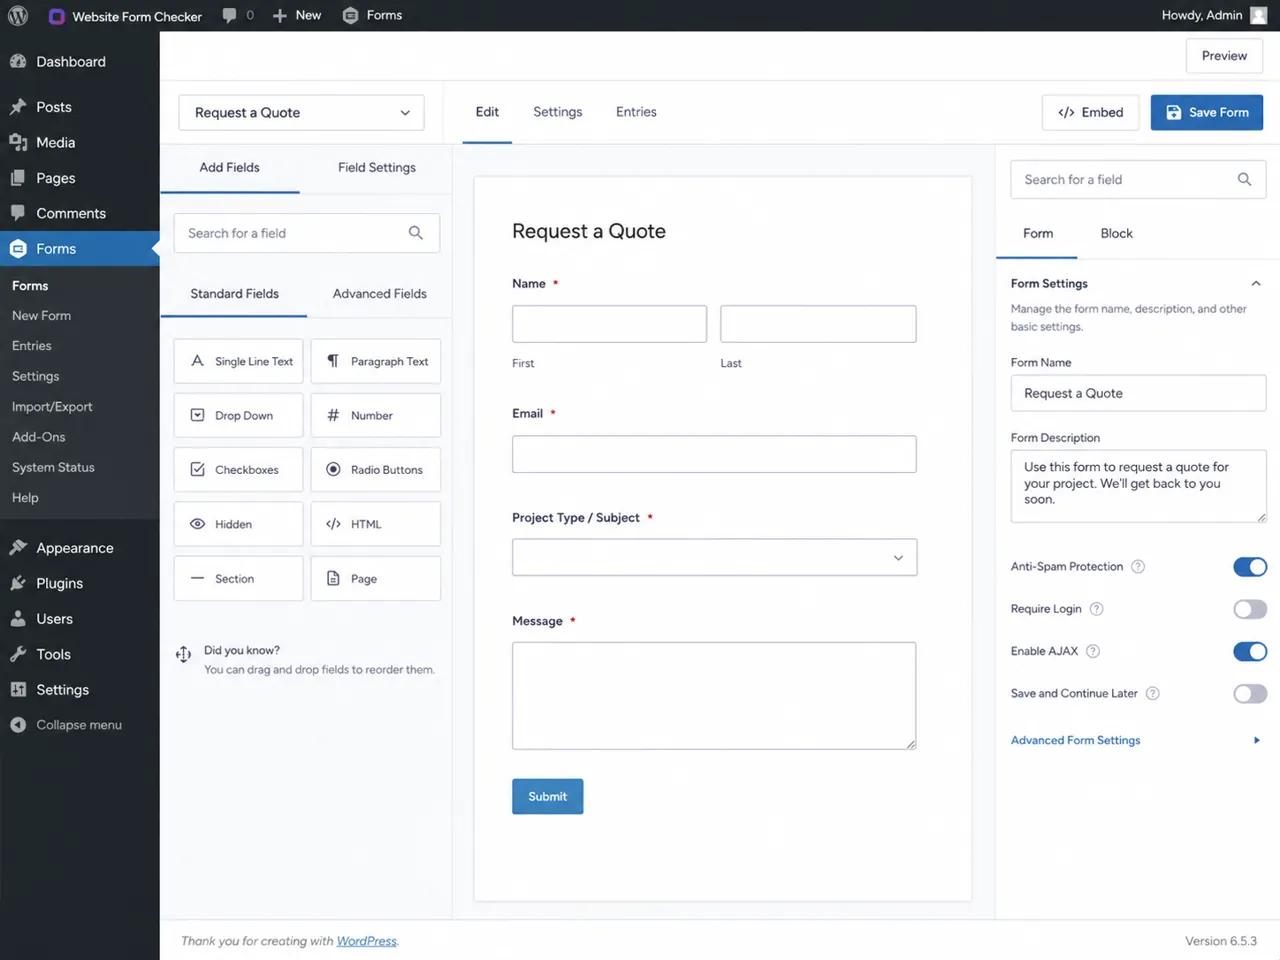Add a Radio Buttons field
Screen dimensions: 1280x960
coord(376,469)
